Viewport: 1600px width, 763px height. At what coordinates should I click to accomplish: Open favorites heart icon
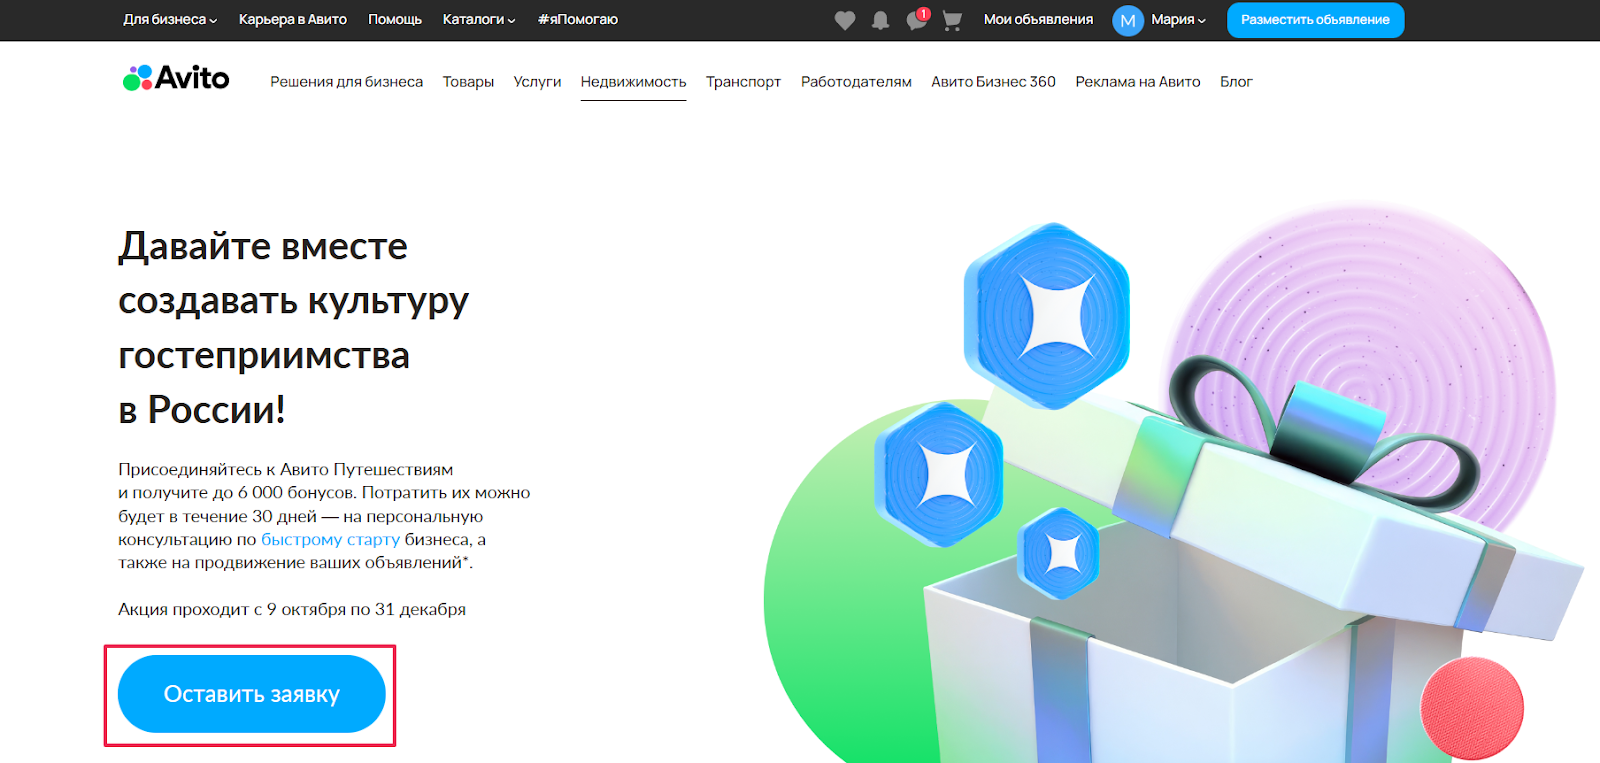pos(845,20)
